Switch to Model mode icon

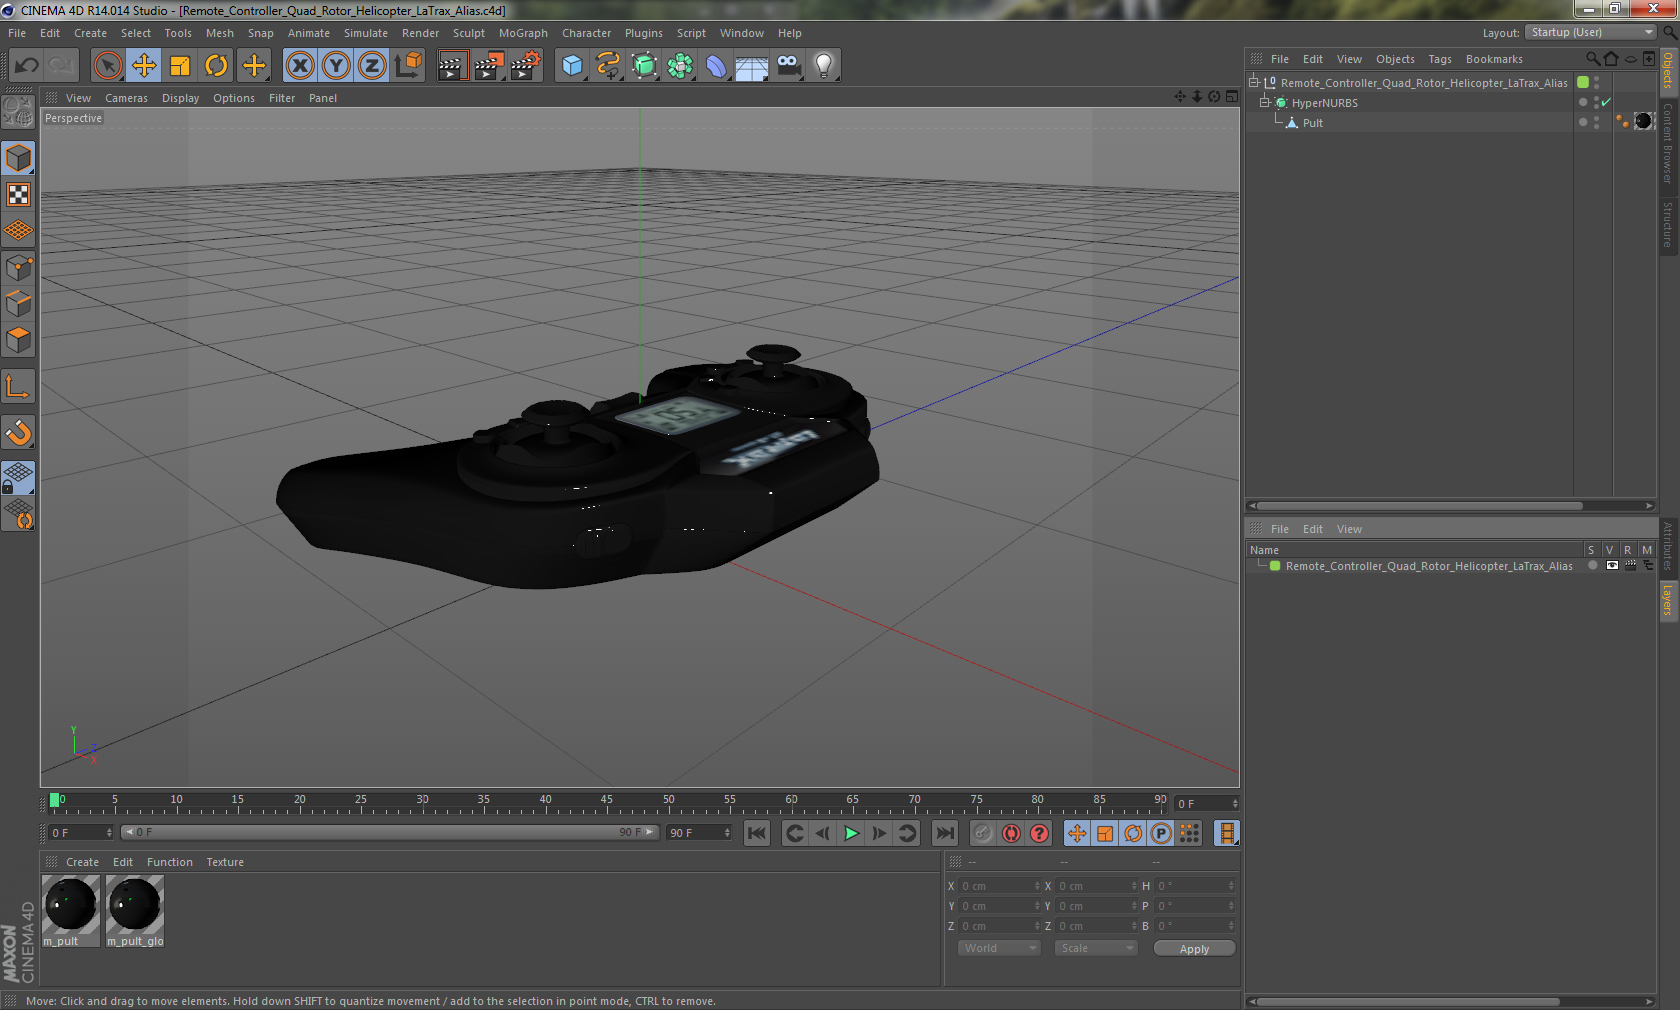(18, 159)
